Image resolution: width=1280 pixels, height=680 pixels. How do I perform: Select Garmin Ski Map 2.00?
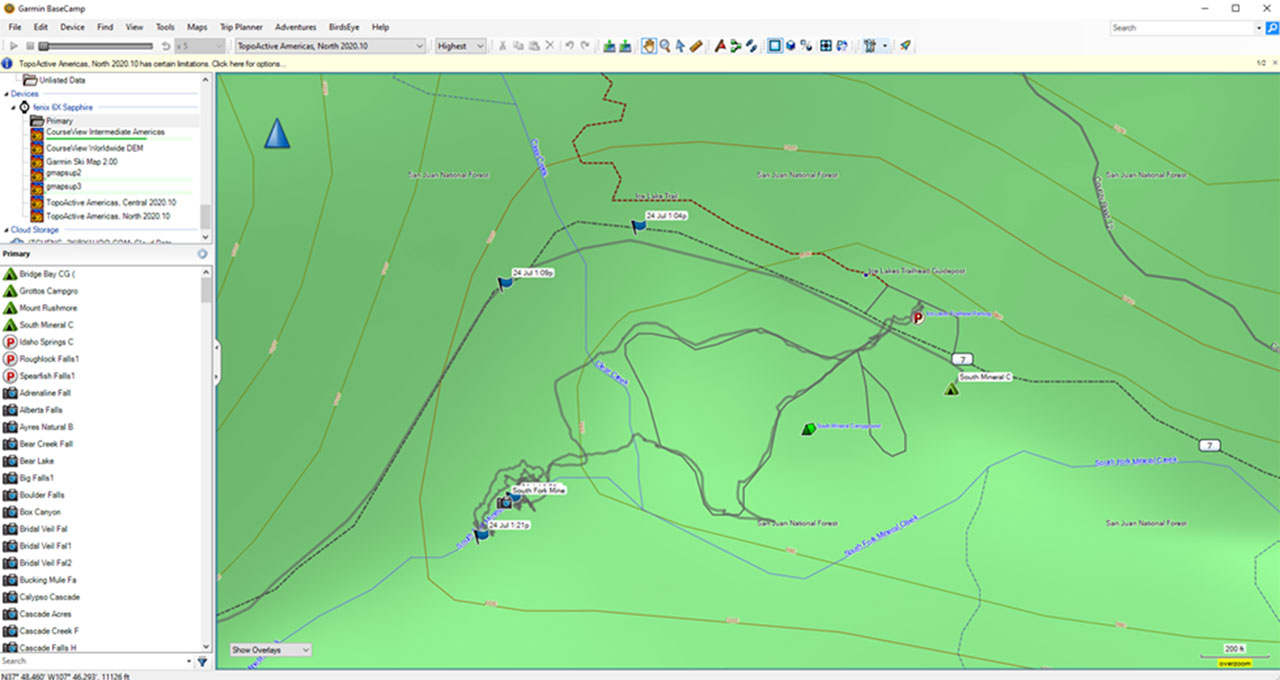(x=81, y=161)
